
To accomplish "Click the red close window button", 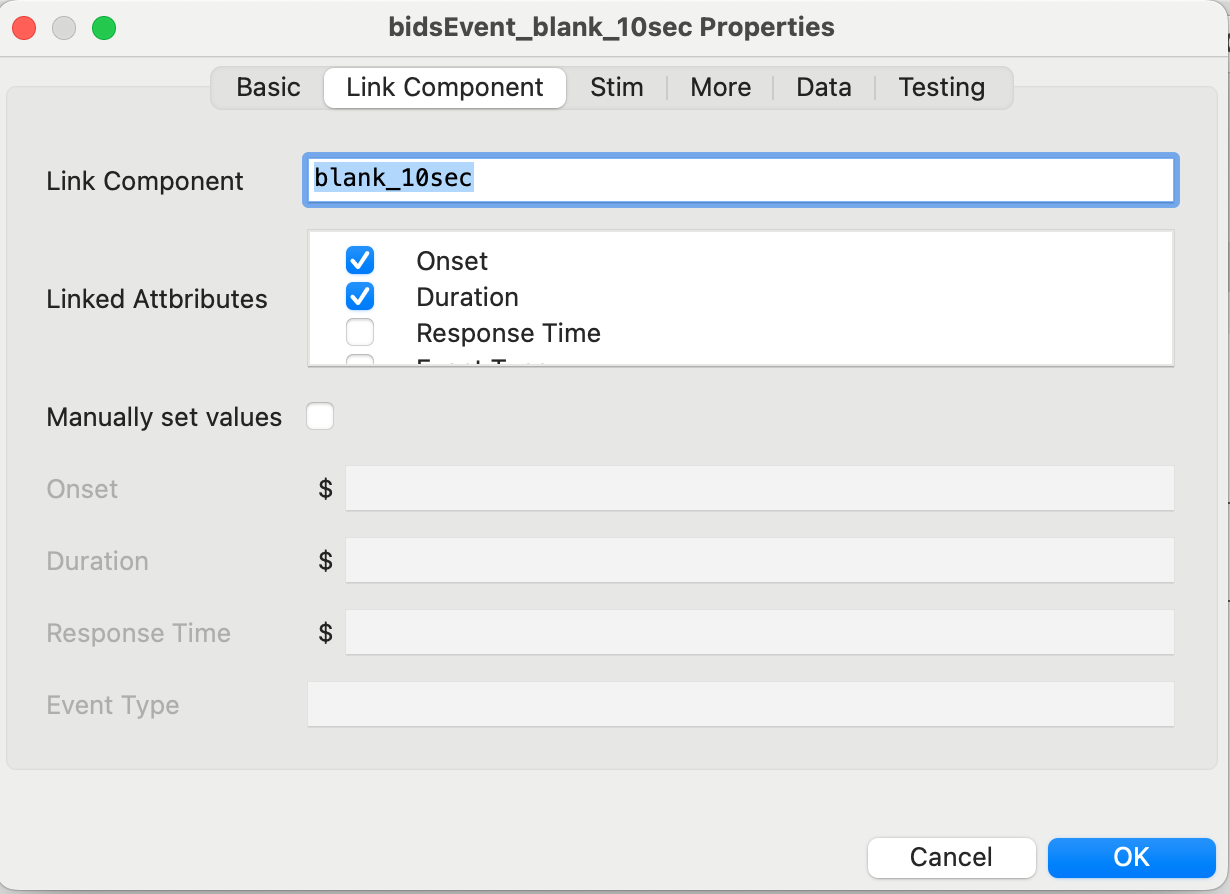I will tap(24, 28).
